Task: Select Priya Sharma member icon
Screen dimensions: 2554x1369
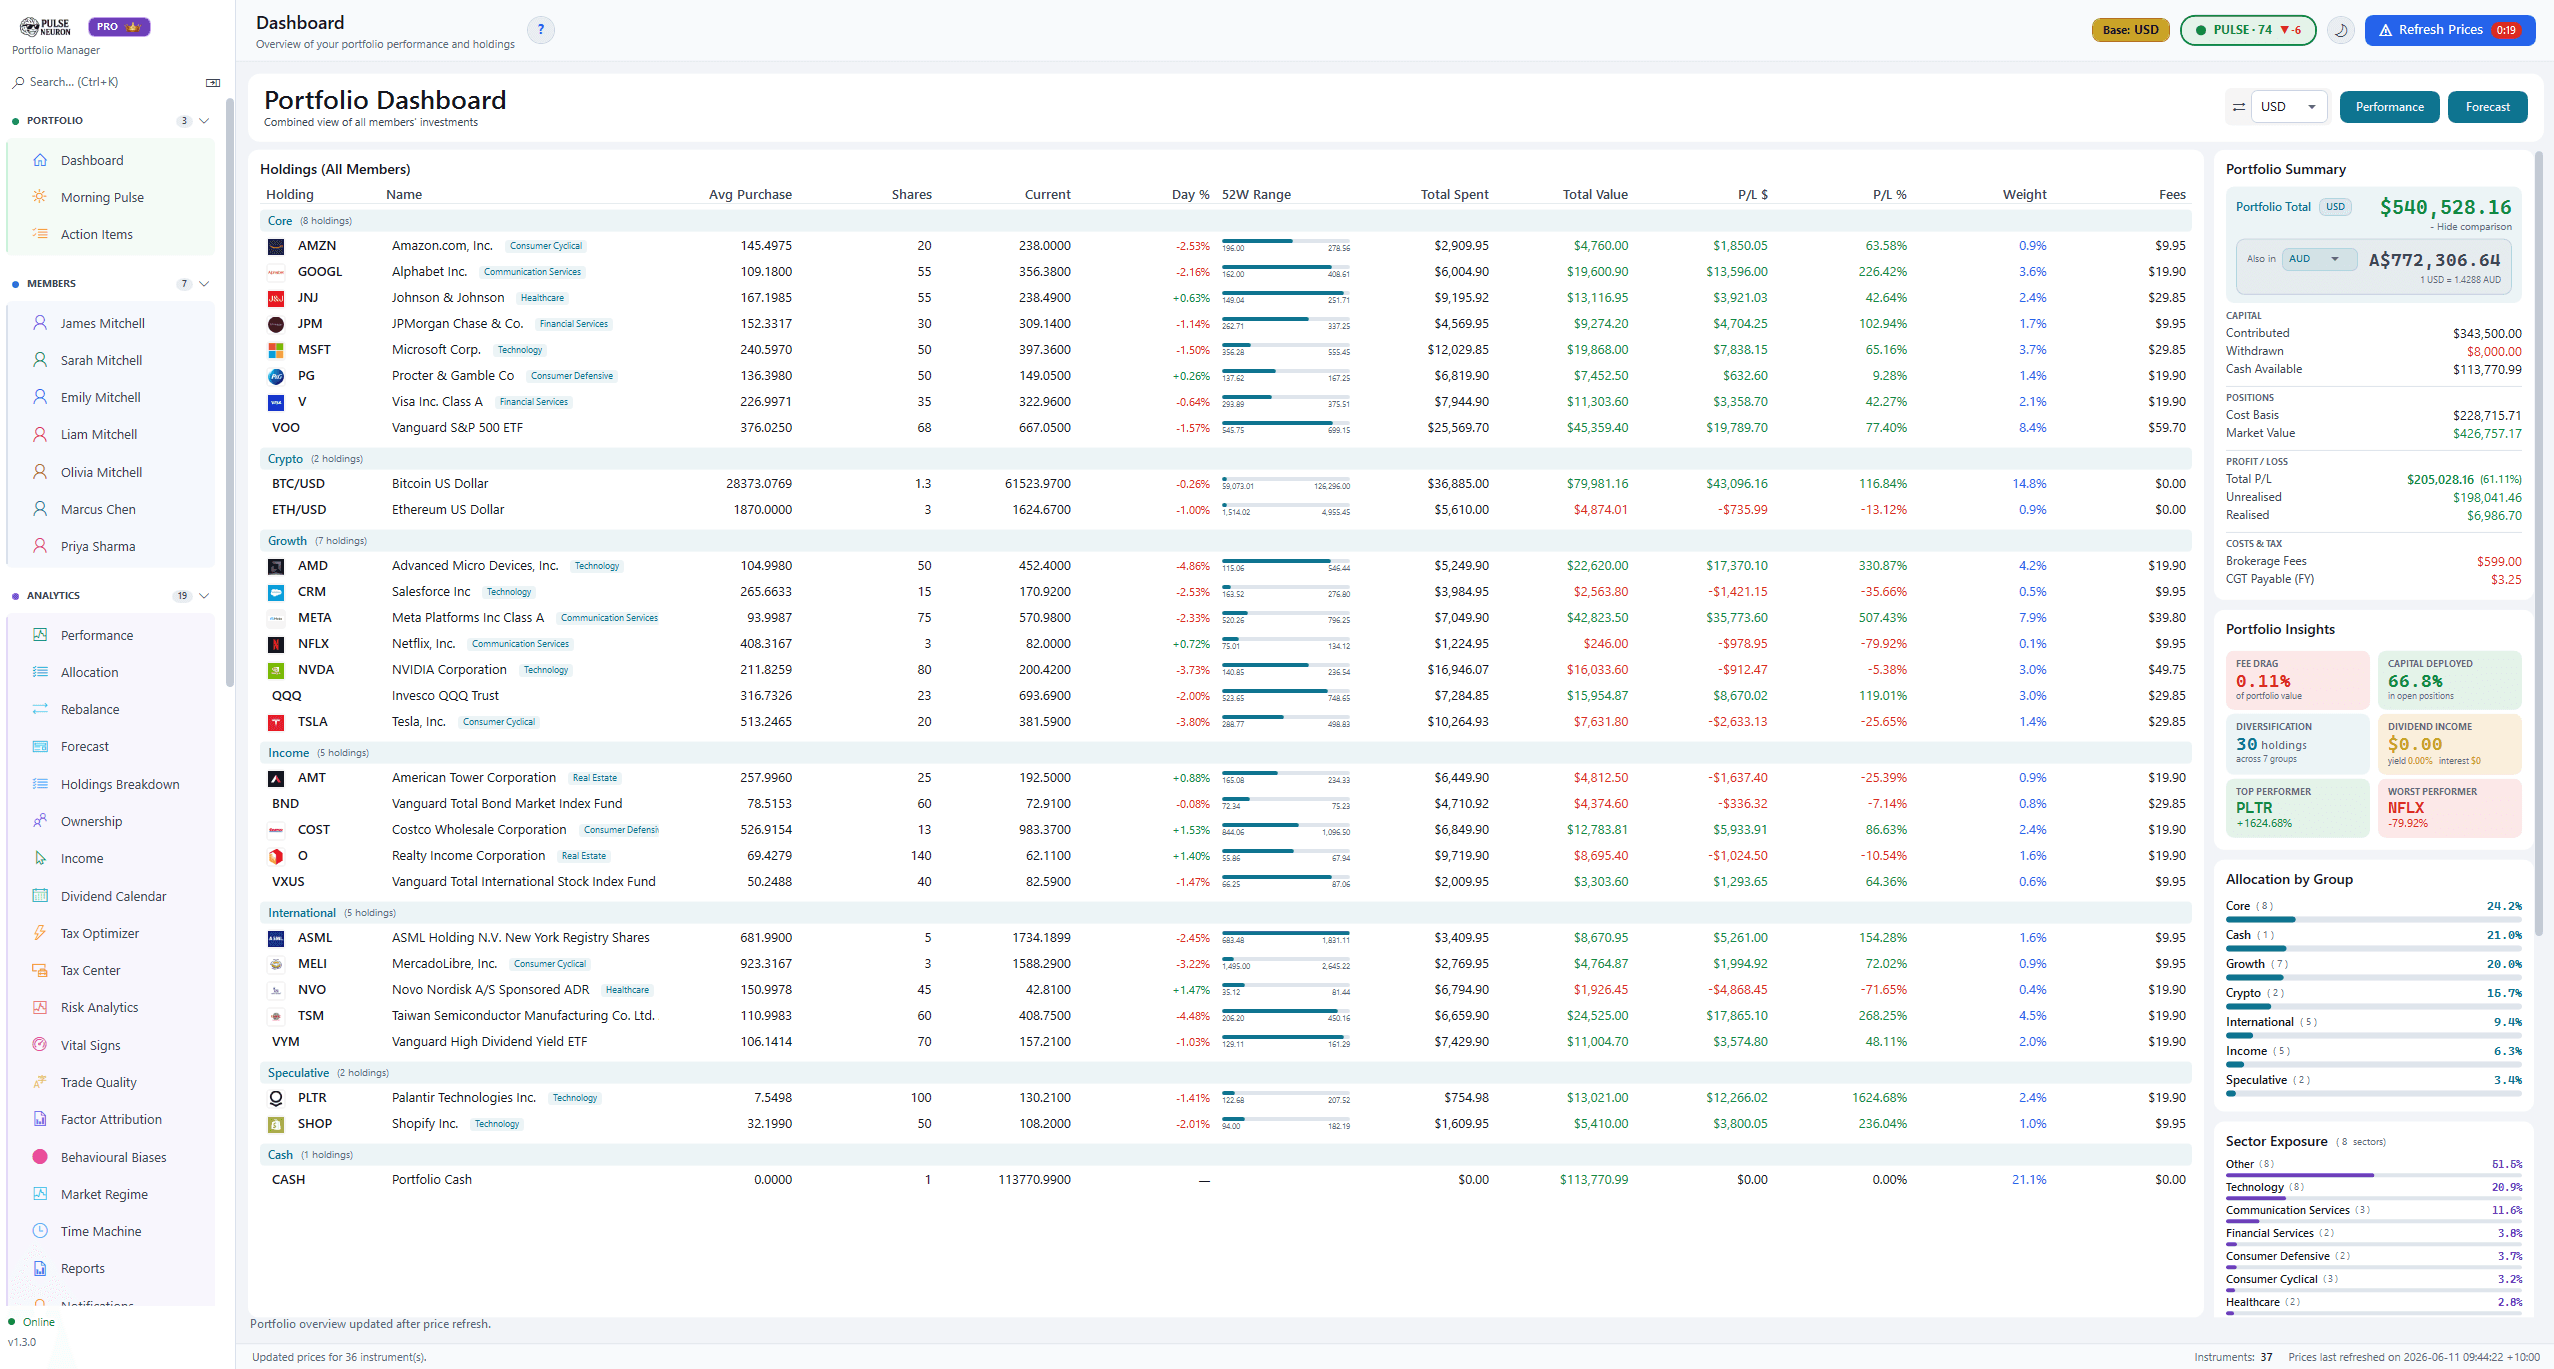Action: point(40,546)
